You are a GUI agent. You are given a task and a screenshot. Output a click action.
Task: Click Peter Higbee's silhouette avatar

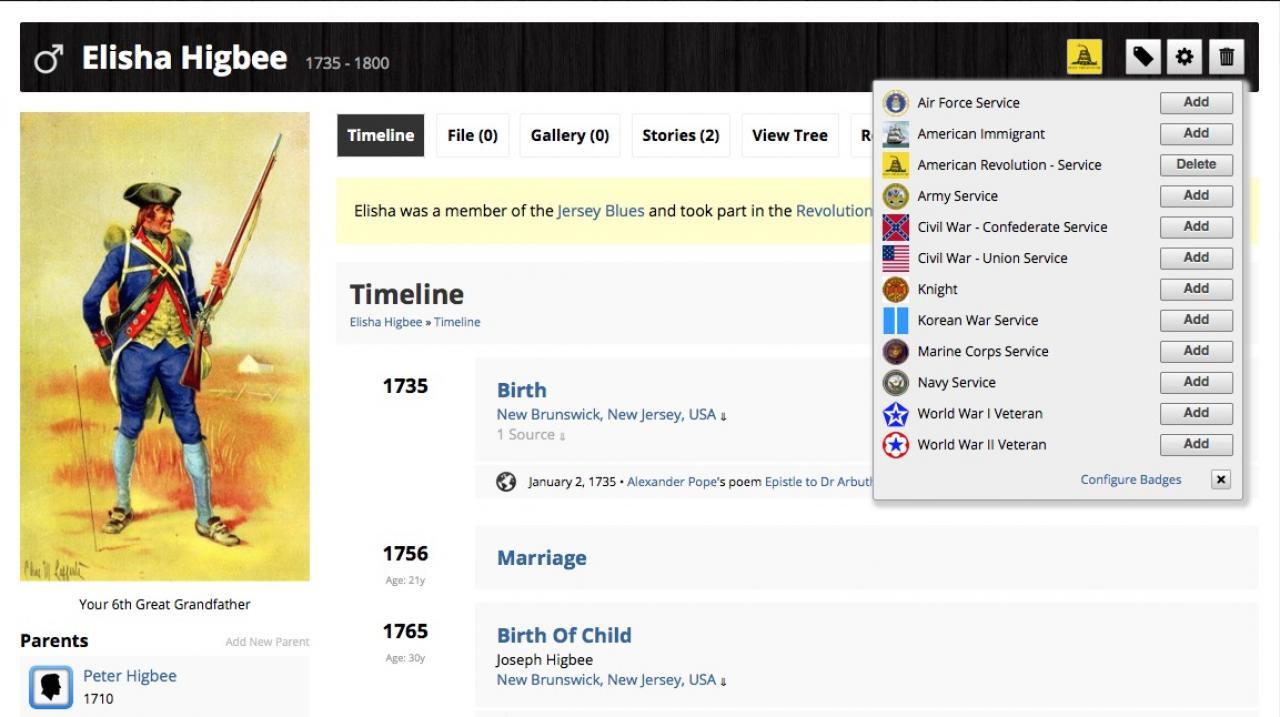50,687
